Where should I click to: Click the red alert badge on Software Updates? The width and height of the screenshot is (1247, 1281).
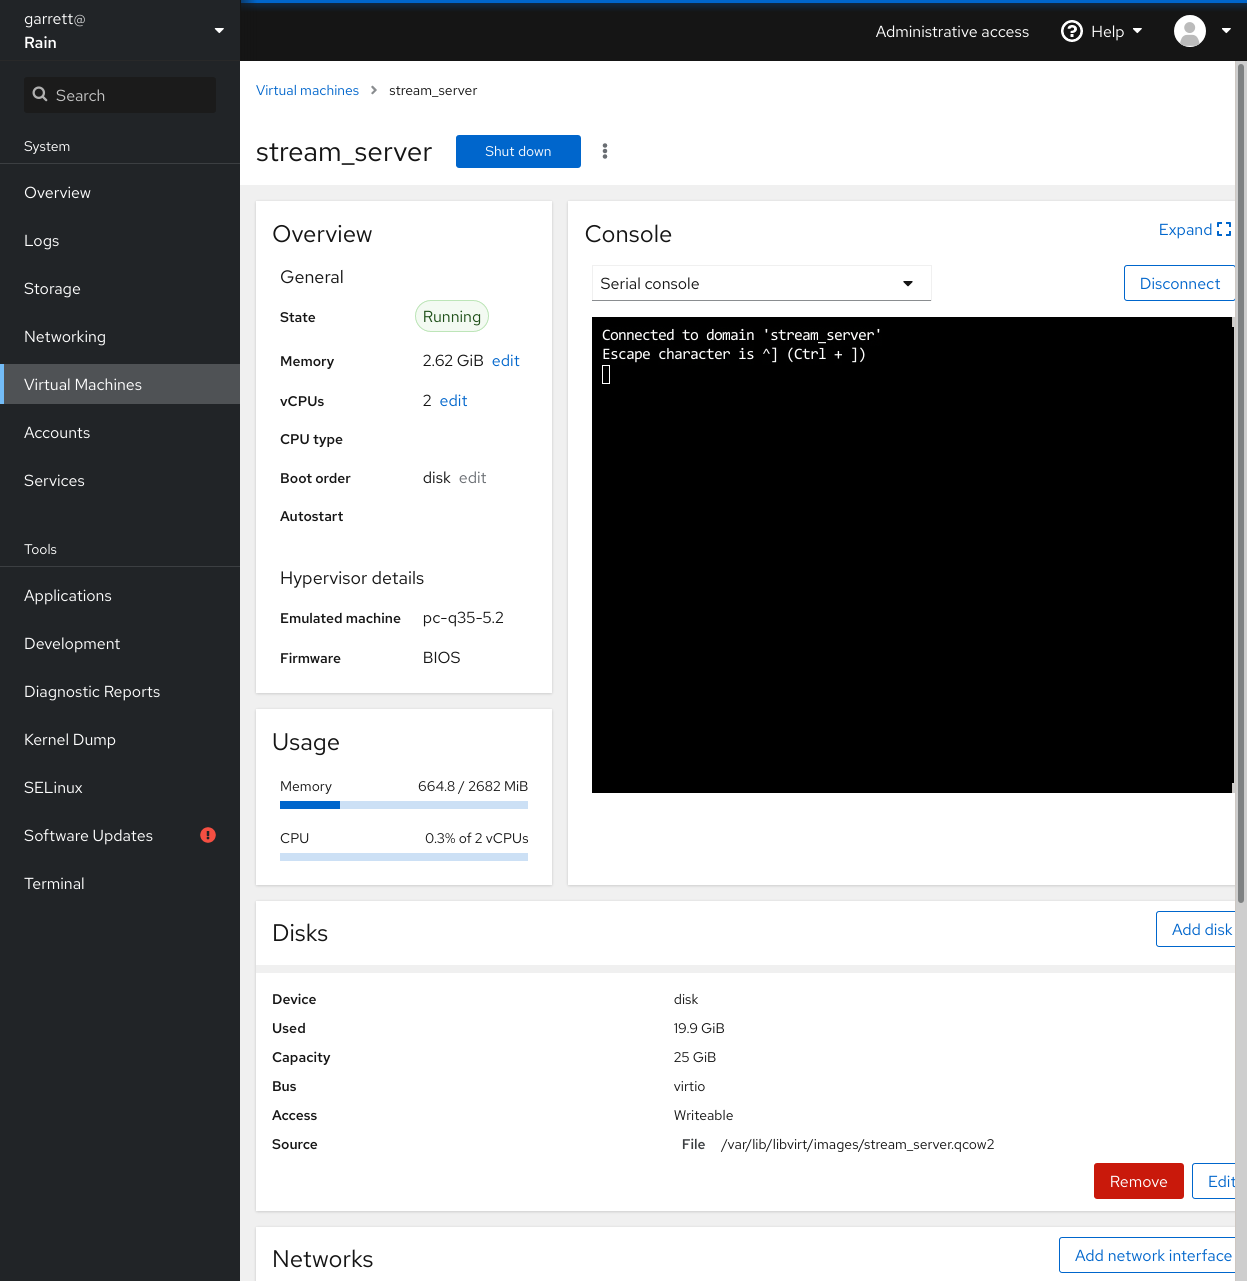click(x=207, y=835)
